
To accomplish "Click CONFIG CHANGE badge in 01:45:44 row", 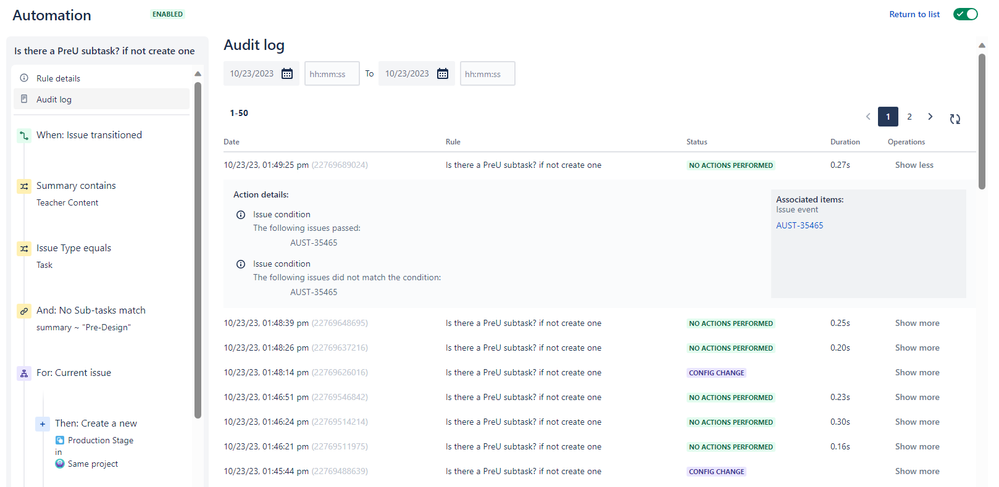I will coord(716,472).
